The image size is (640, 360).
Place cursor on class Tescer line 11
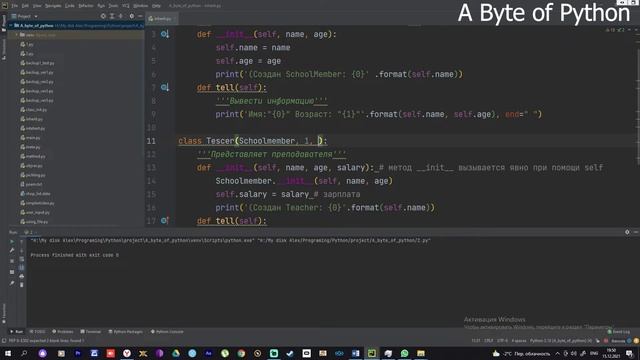[x=253, y=141]
